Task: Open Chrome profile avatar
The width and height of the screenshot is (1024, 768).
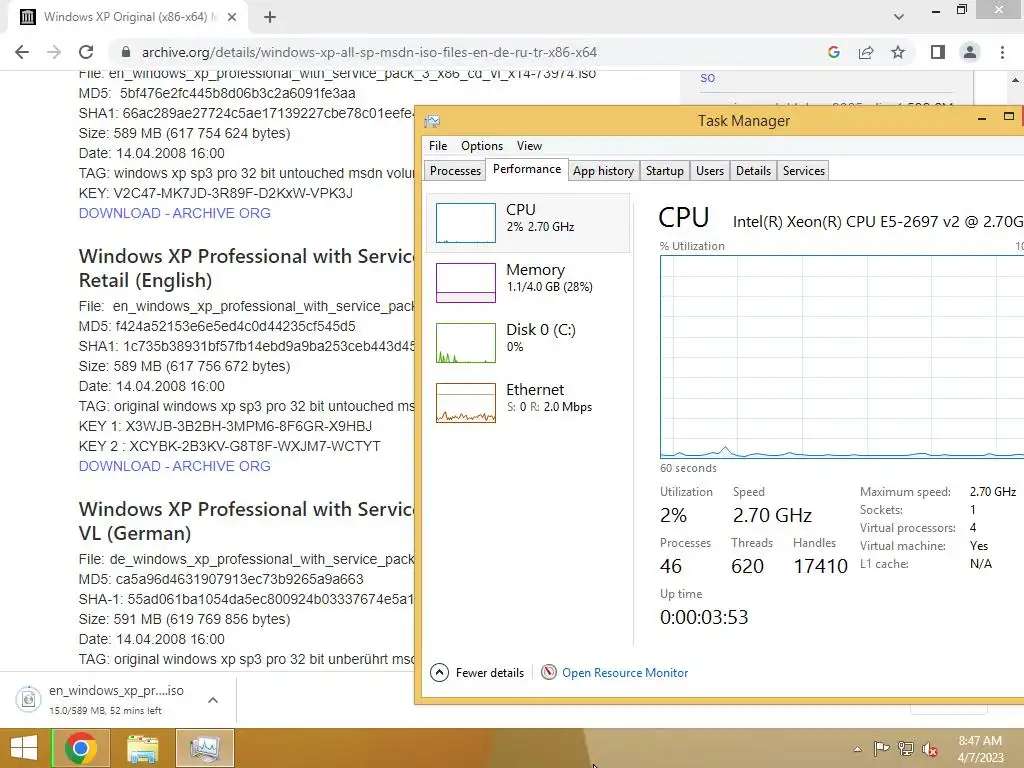Action: coord(970,52)
